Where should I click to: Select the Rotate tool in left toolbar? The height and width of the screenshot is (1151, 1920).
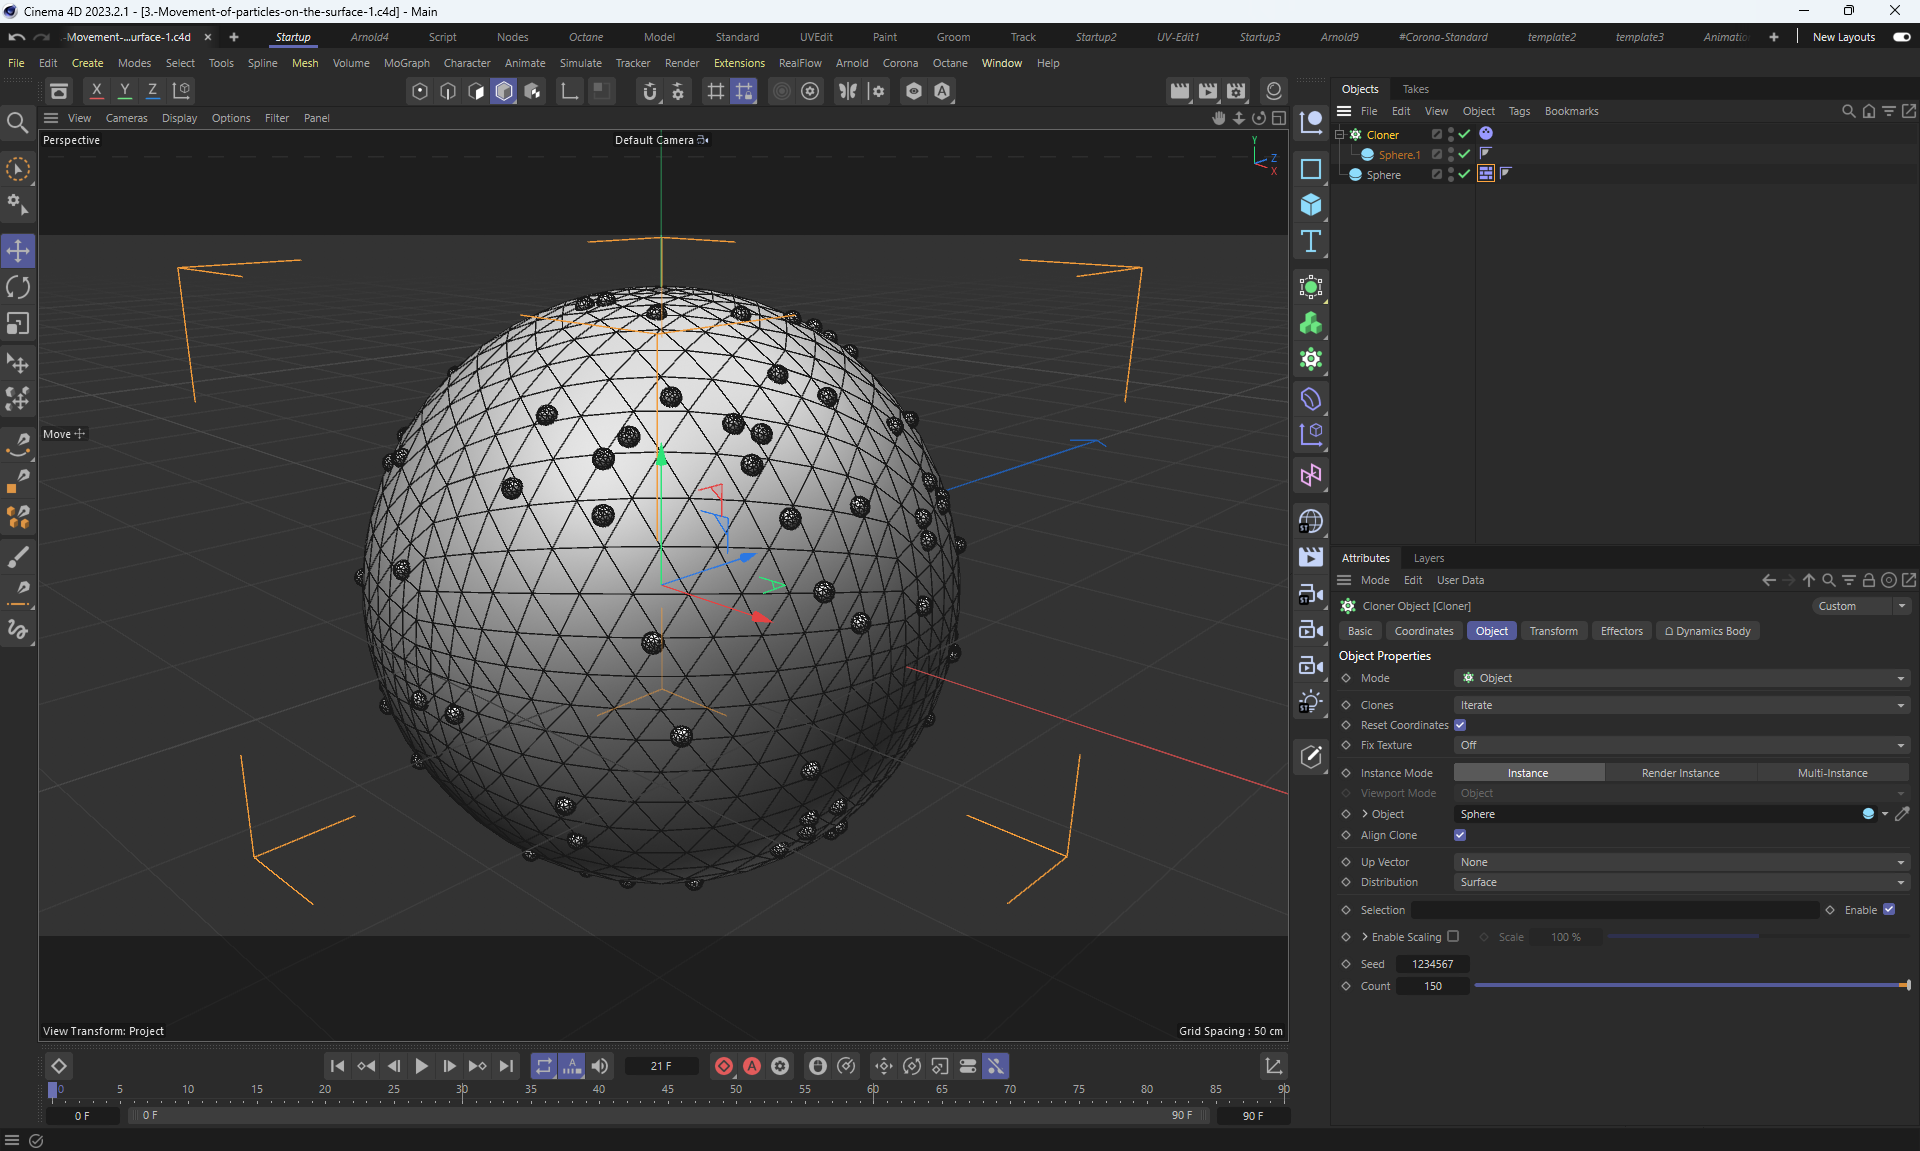(18, 288)
